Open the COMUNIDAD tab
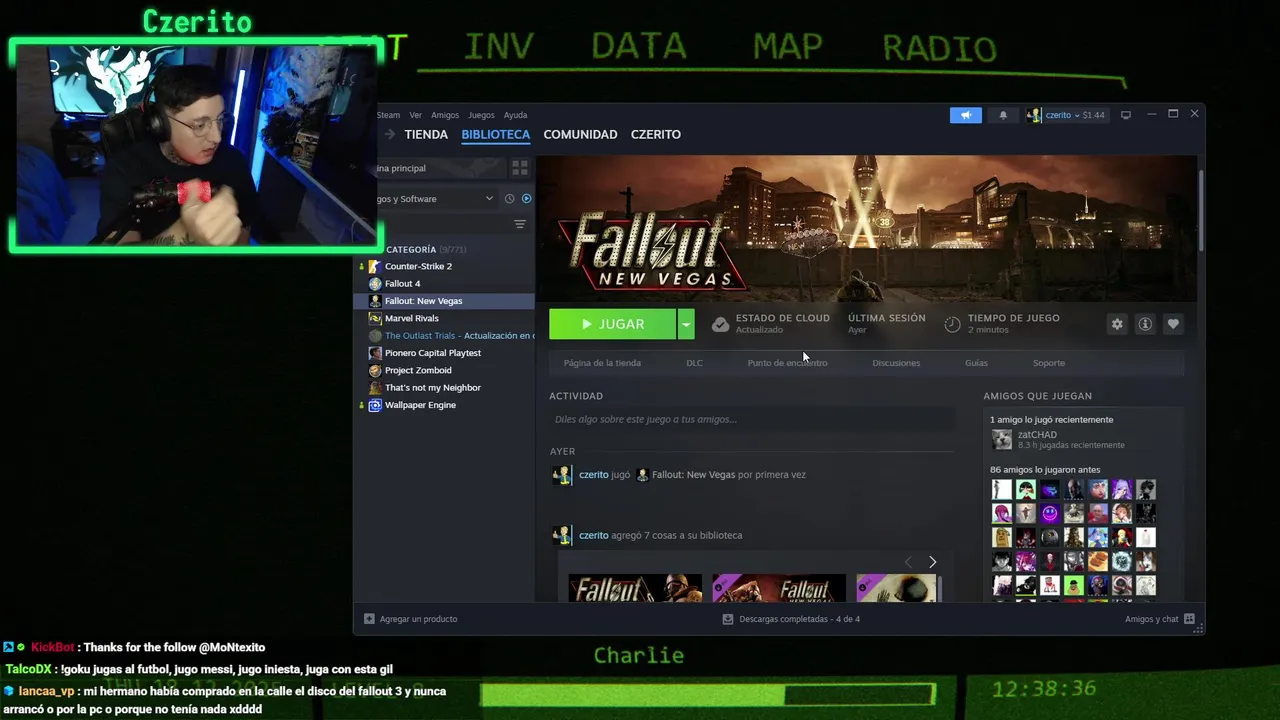 click(580, 134)
